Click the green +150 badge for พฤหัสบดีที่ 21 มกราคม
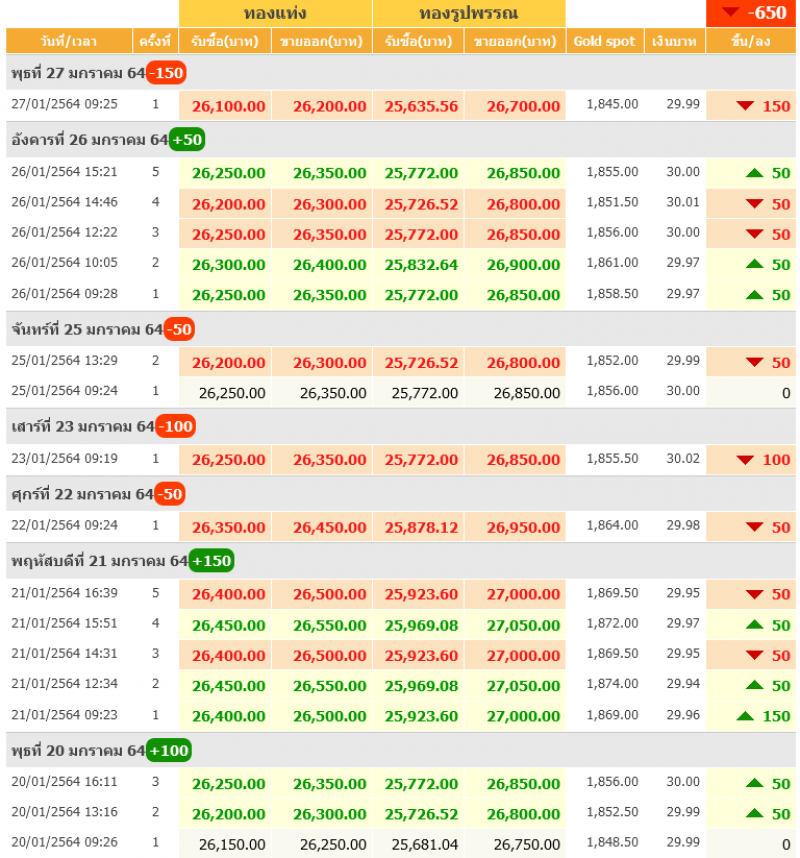Image resolution: width=800 pixels, height=858 pixels. click(x=211, y=561)
